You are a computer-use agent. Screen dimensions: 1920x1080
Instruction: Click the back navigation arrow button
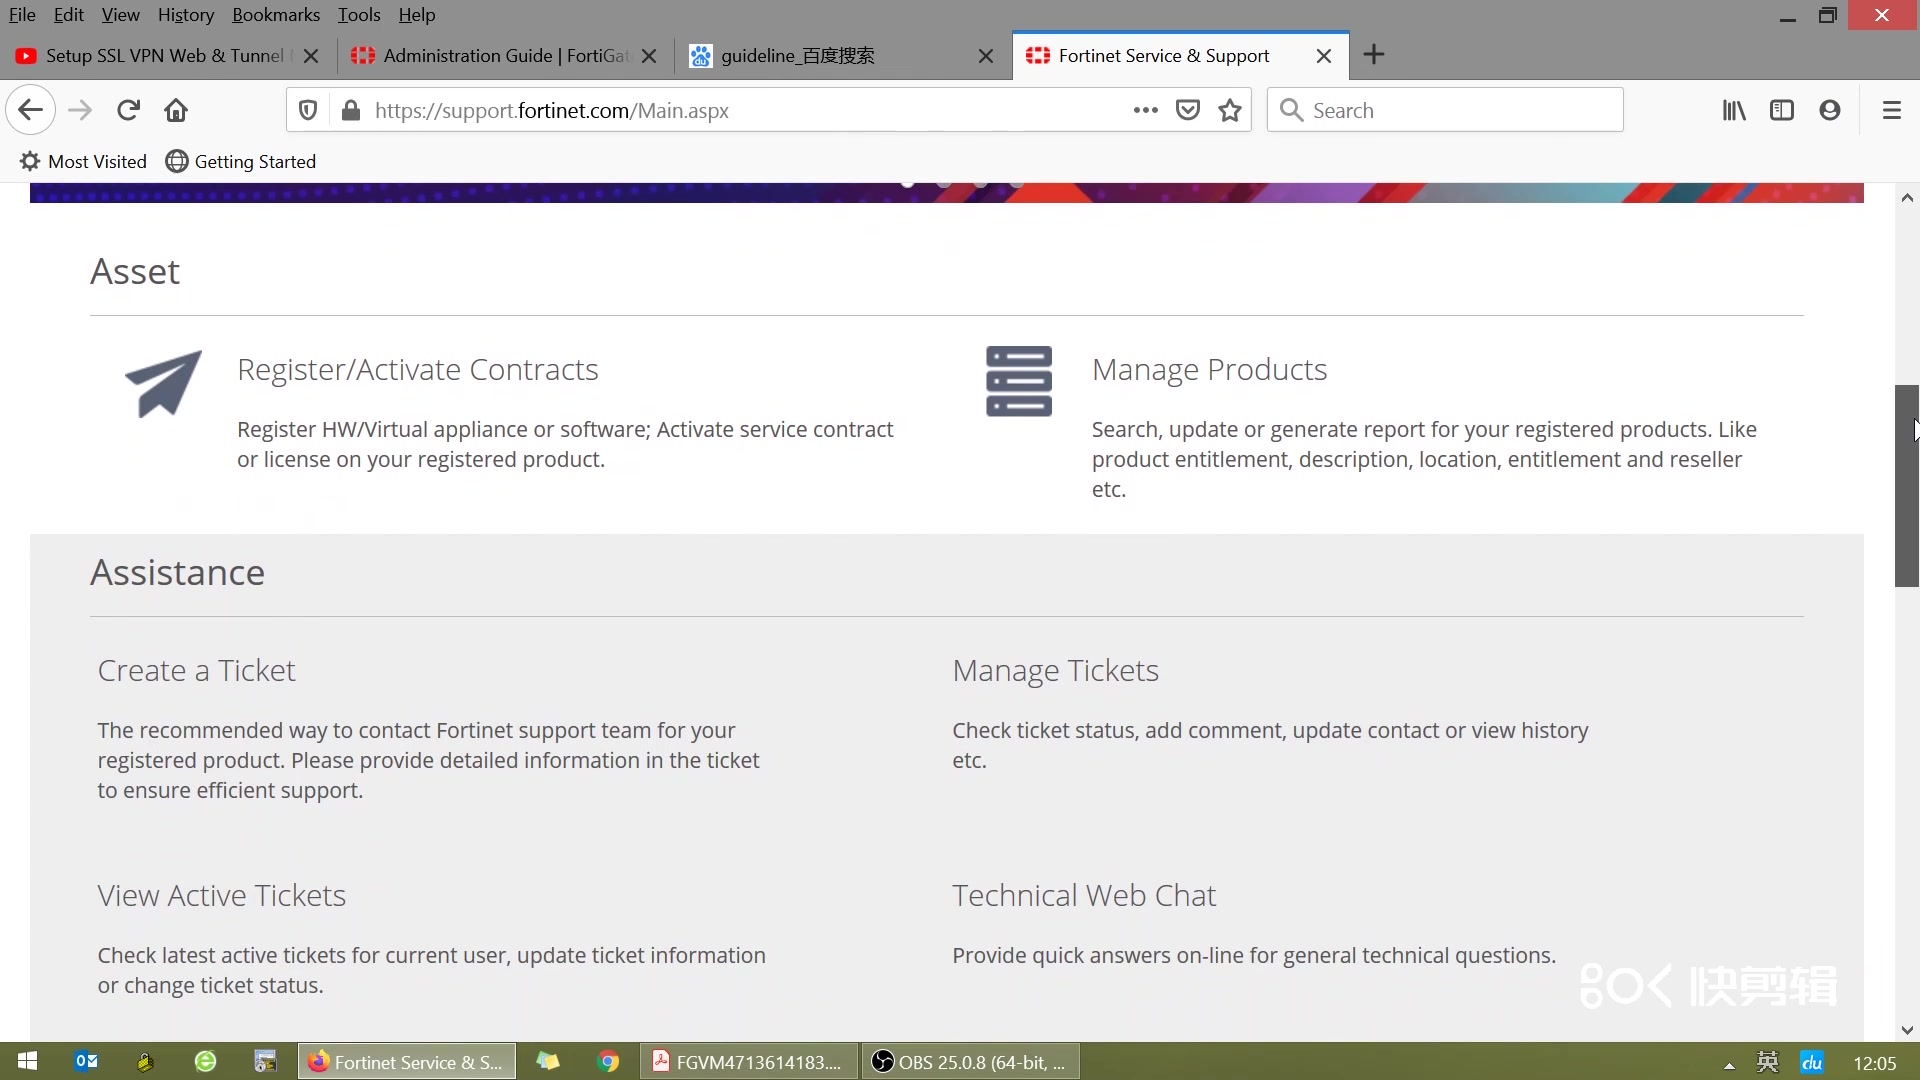pyautogui.click(x=30, y=109)
